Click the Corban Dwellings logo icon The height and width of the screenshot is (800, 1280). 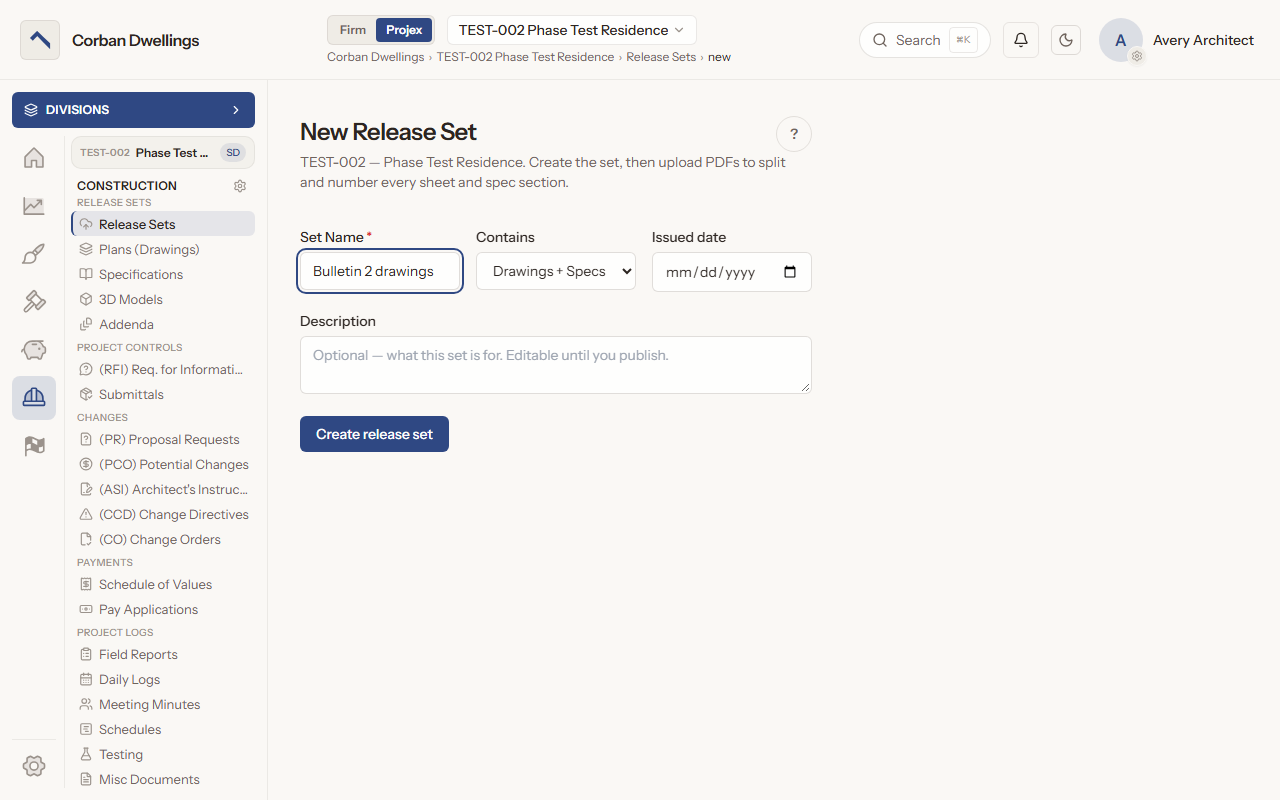click(x=40, y=40)
